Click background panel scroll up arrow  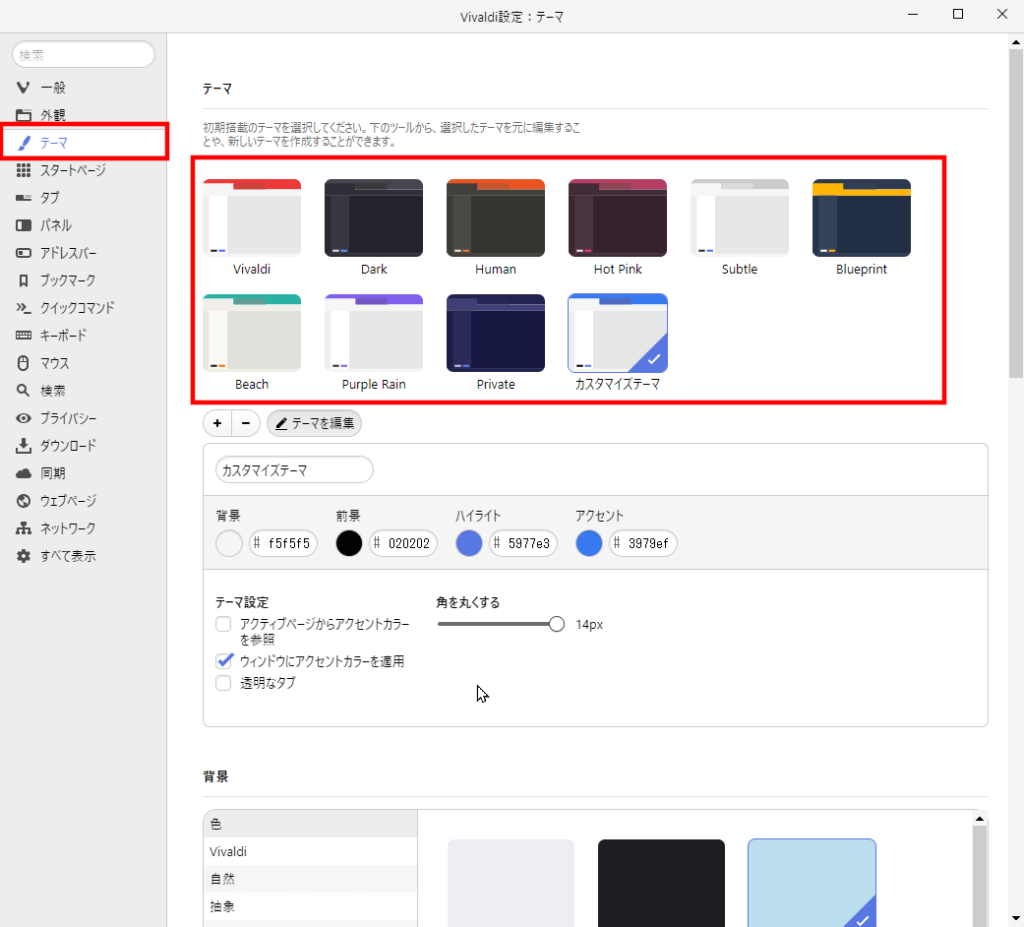[x=980, y=819]
